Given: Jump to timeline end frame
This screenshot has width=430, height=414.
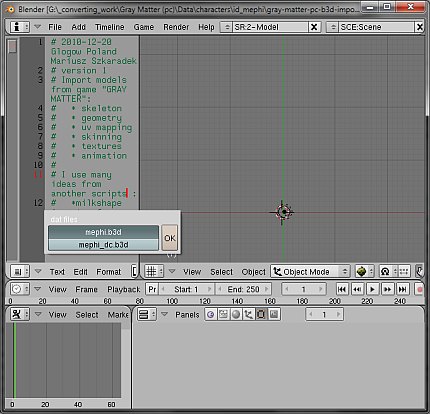Looking at the screenshot, I should tap(403, 289).
